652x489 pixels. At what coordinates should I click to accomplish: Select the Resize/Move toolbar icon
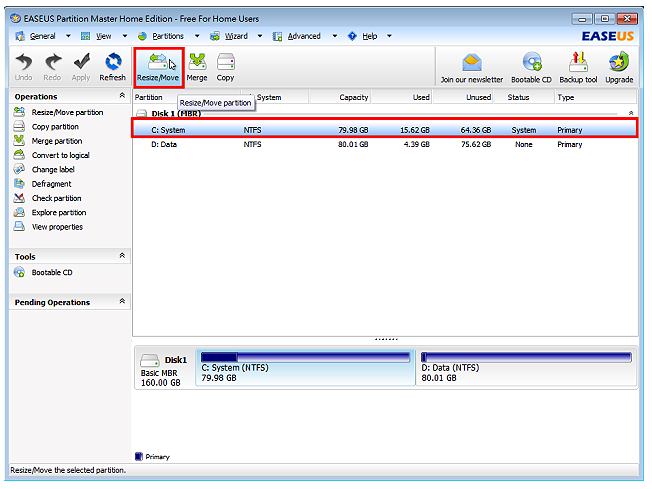tap(158, 62)
